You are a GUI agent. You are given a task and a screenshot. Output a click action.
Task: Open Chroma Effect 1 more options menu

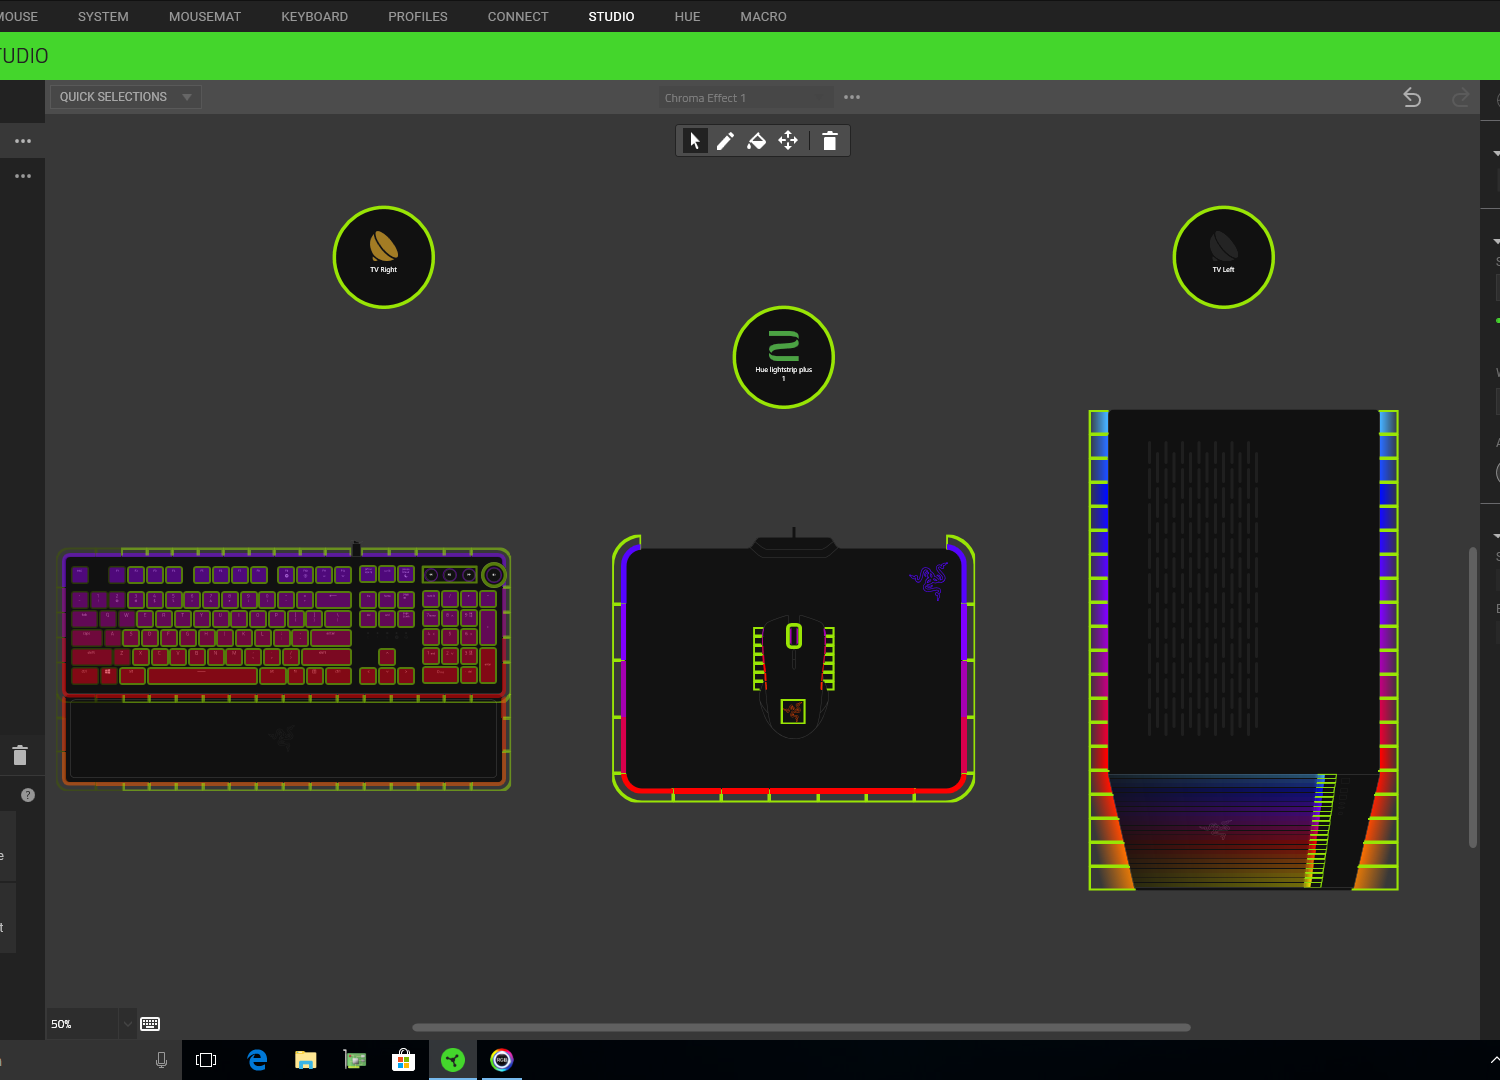click(852, 97)
